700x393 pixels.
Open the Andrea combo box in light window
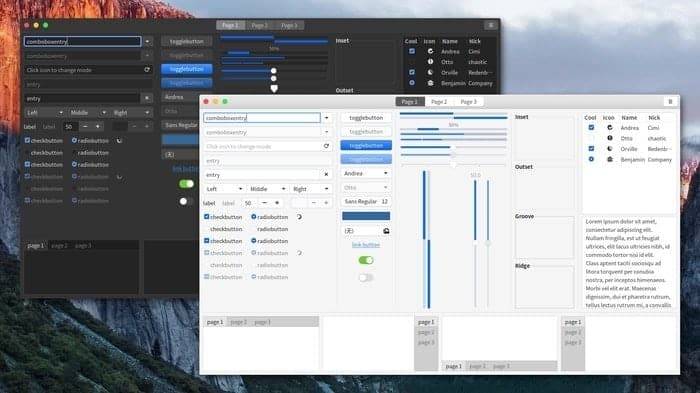coord(366,173)
